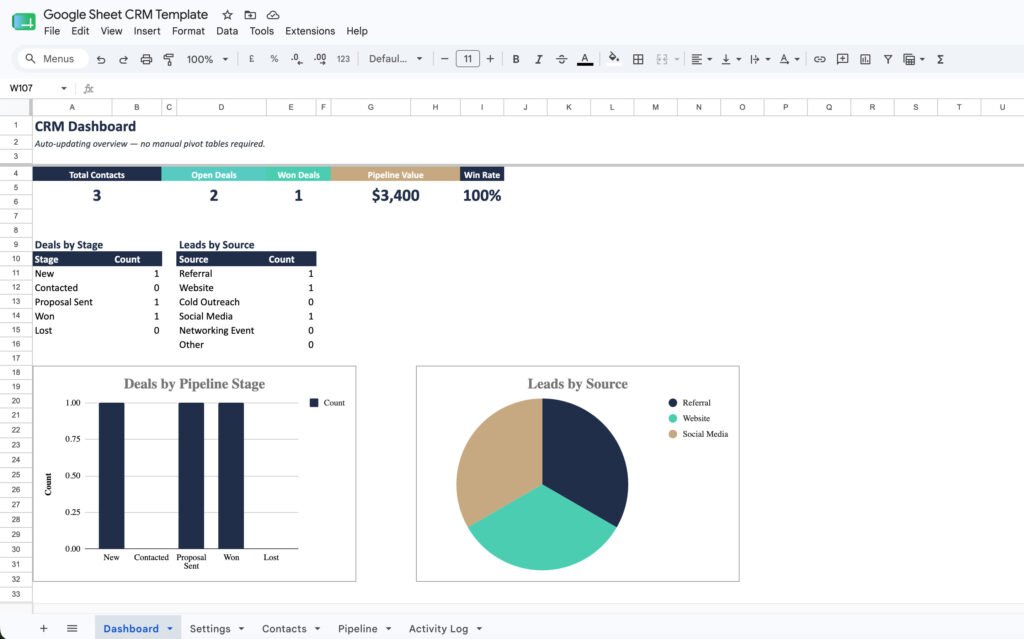Open the Tools menu
This screenshot has height=639, width=1024.
pyautogui.click(x=261, y=31)
